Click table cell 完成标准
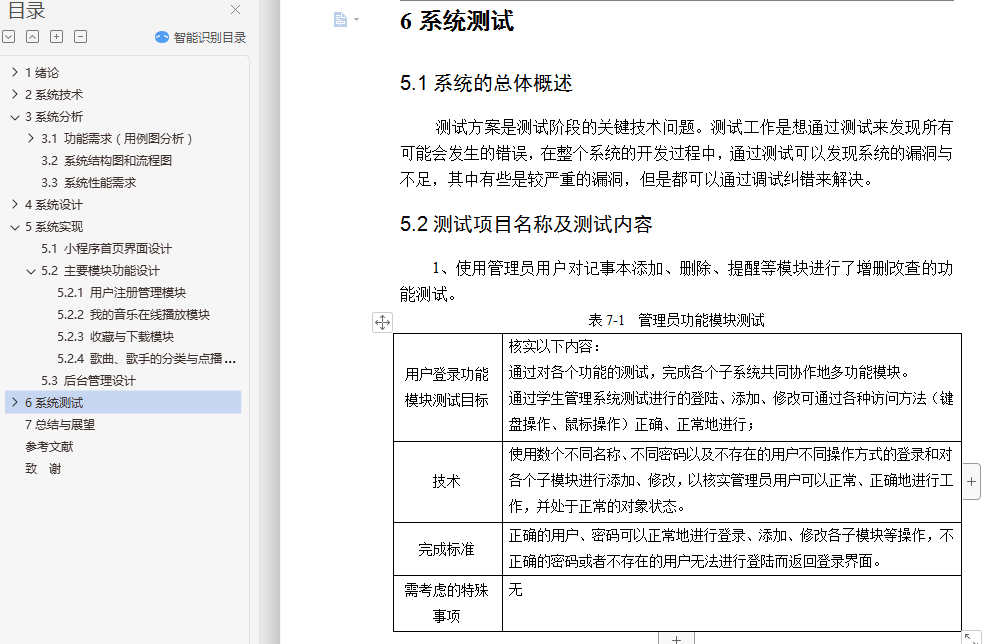Viewport: 999px width, 644px height. tap(447, 549)
